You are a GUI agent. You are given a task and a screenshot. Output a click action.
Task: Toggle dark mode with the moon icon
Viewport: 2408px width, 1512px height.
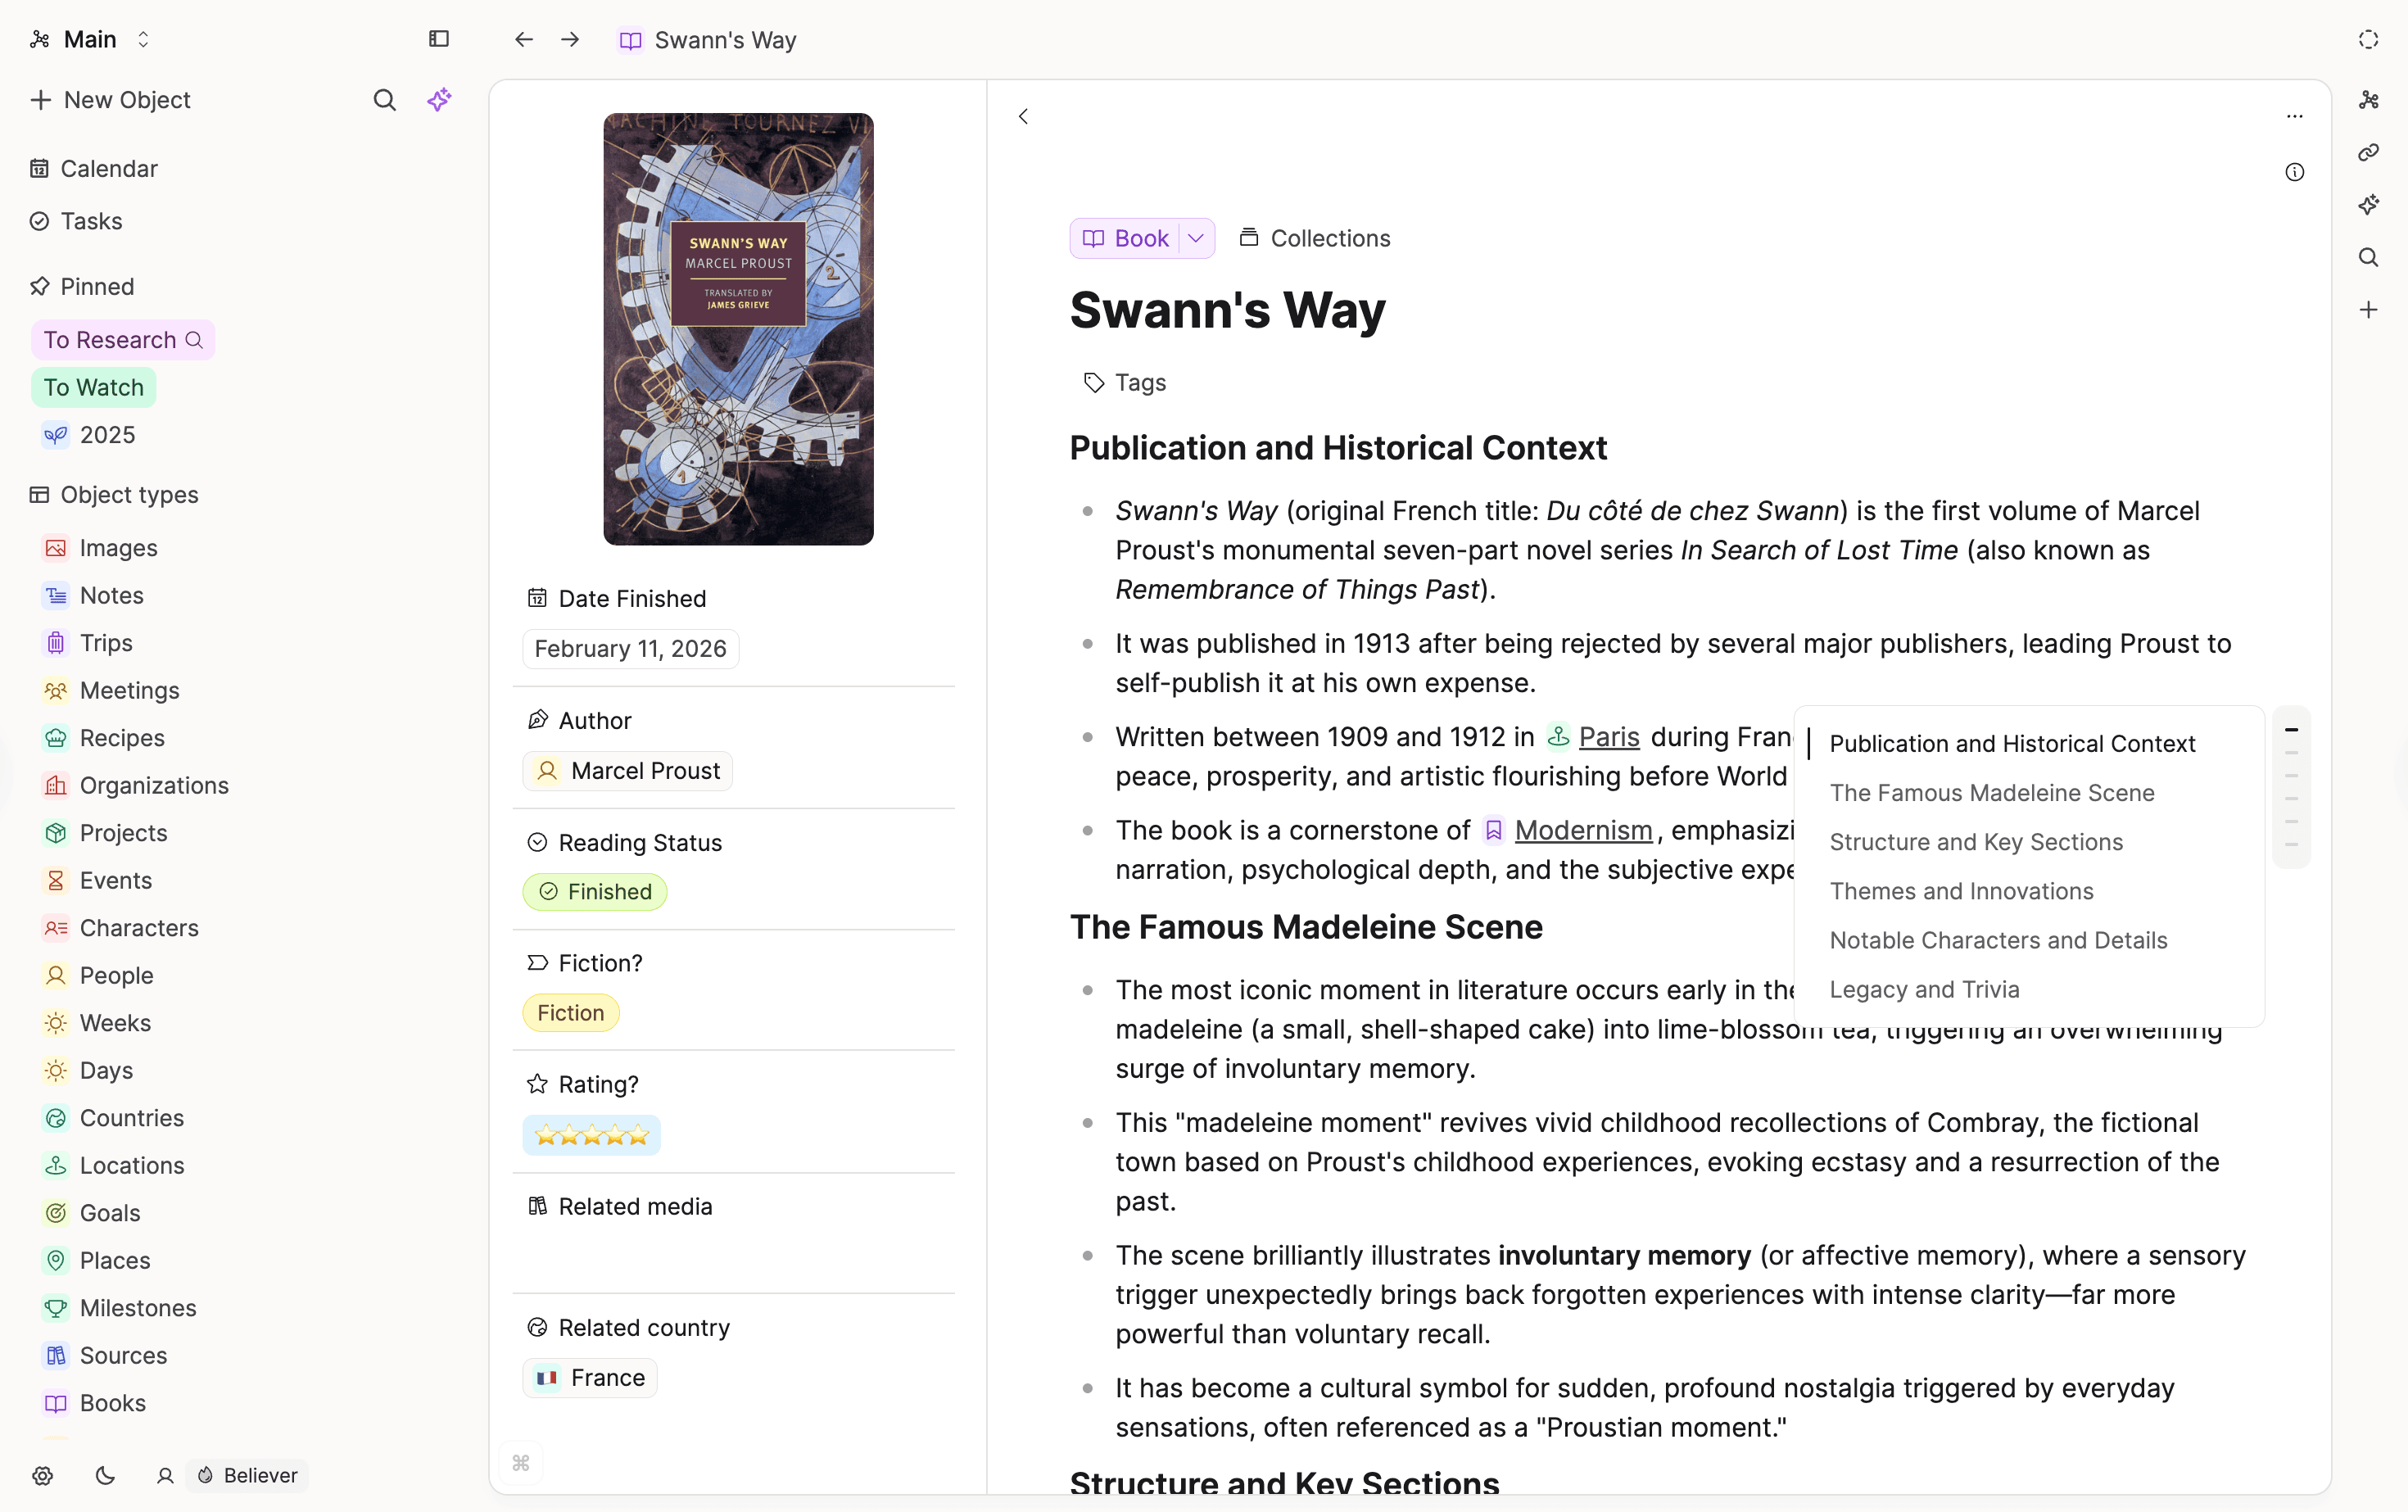point(105,1475)
